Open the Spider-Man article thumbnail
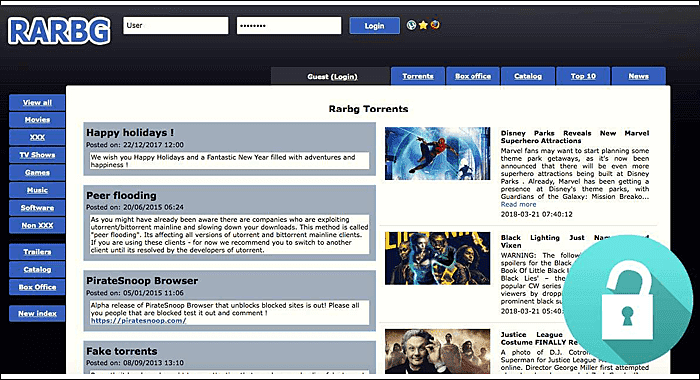The width and height of the screenshot is (700, 380). (438, 154)
